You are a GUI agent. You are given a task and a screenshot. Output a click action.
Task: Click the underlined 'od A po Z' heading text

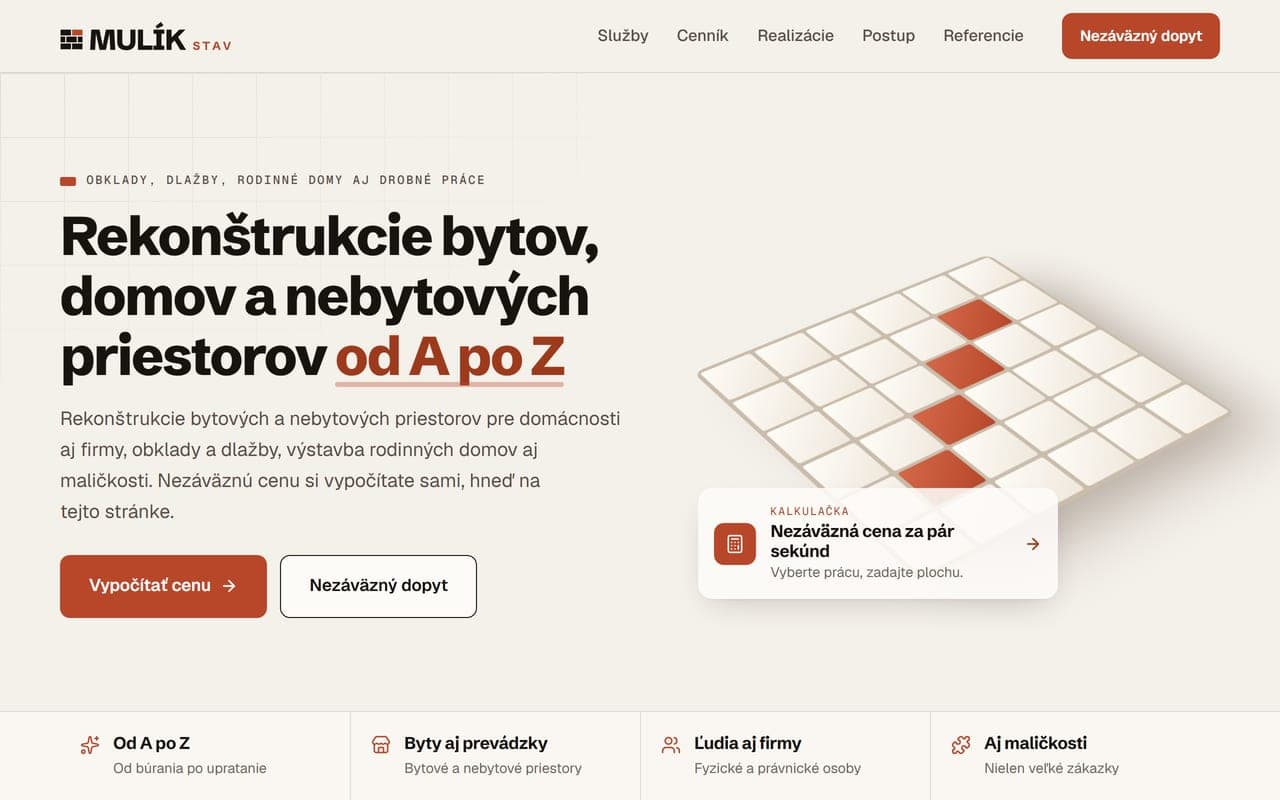click(x=450, y=360)
